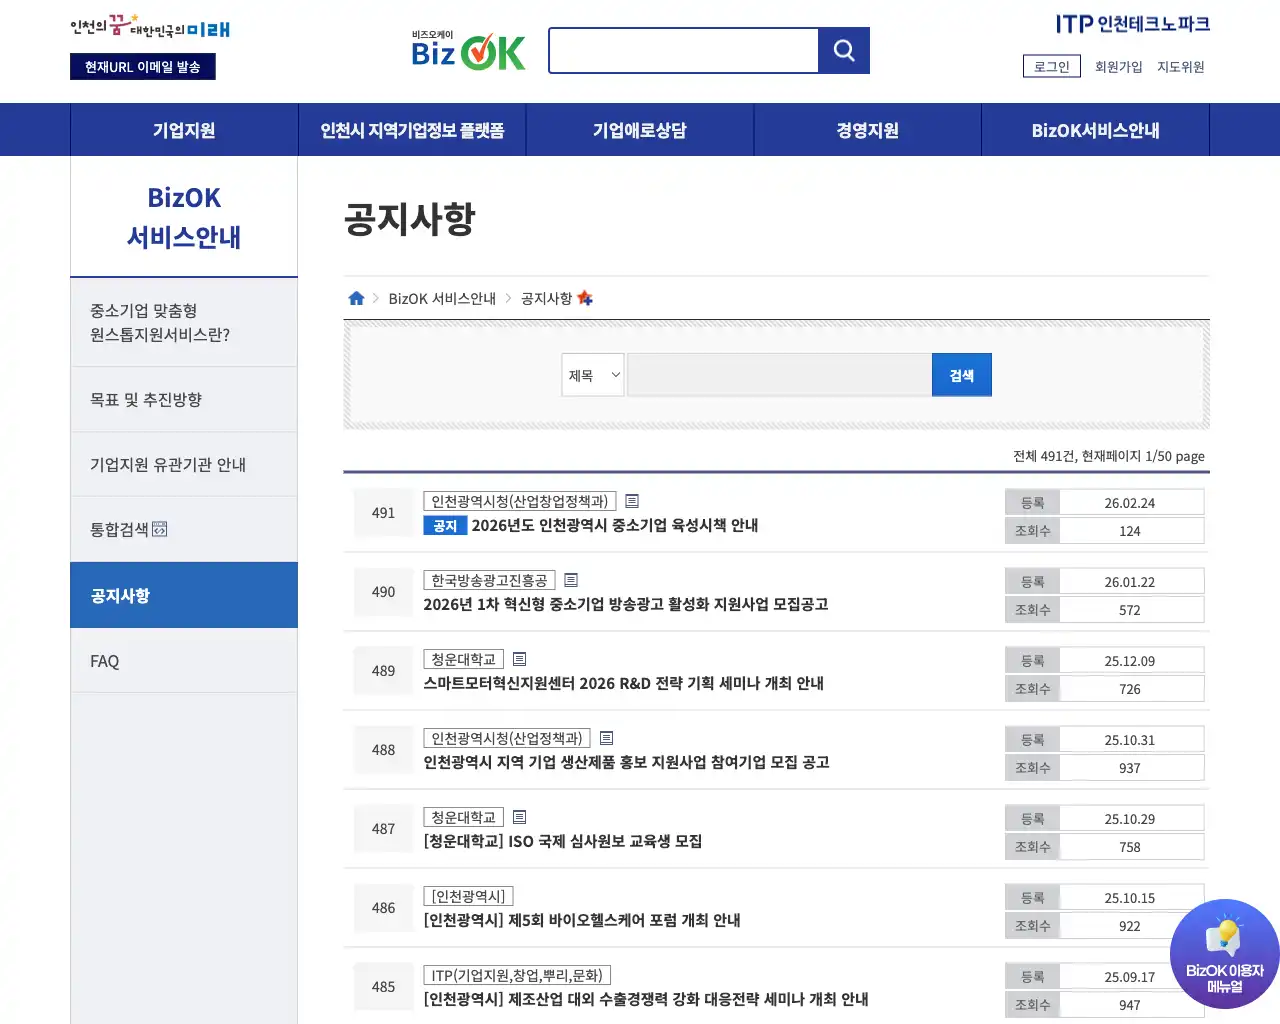Click the 인천의 꿈 slogan logo
The height and width of the screenshot is (1024, 1280).
pyautogui.click(x=148, y=28)
